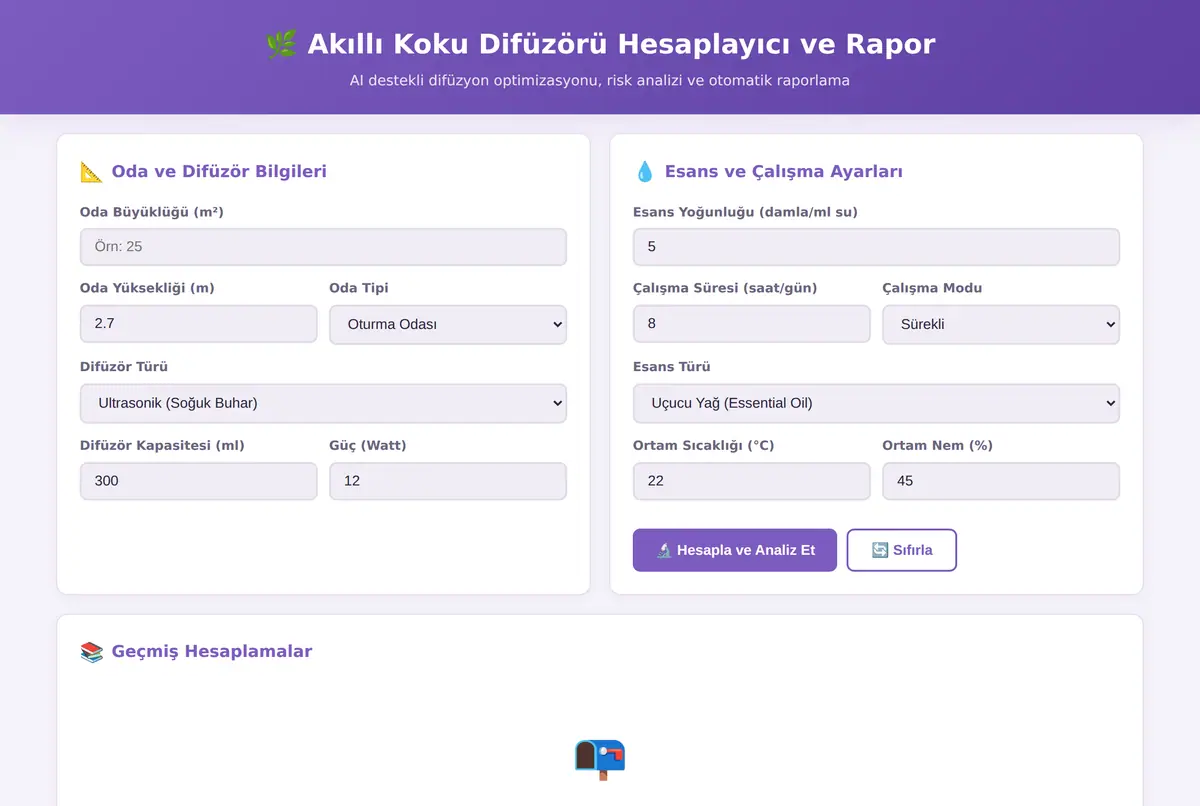
Task: Click the Oda Yüksekliği field showing 2.7
Action: (x=198, y=324)
